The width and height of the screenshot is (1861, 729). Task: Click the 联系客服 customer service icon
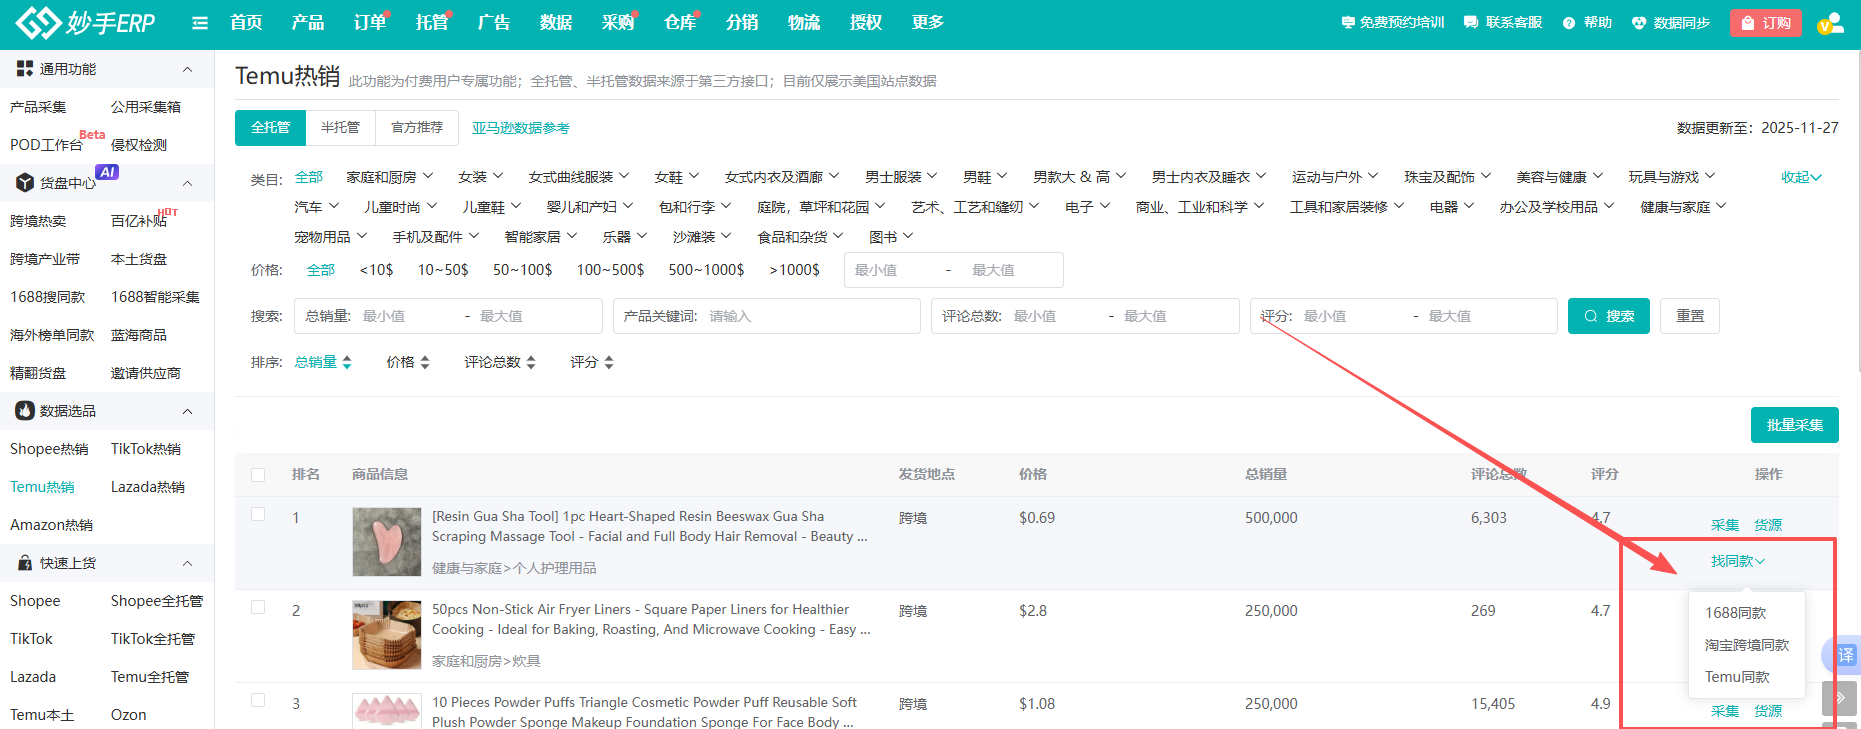[x=1471, y=22]
